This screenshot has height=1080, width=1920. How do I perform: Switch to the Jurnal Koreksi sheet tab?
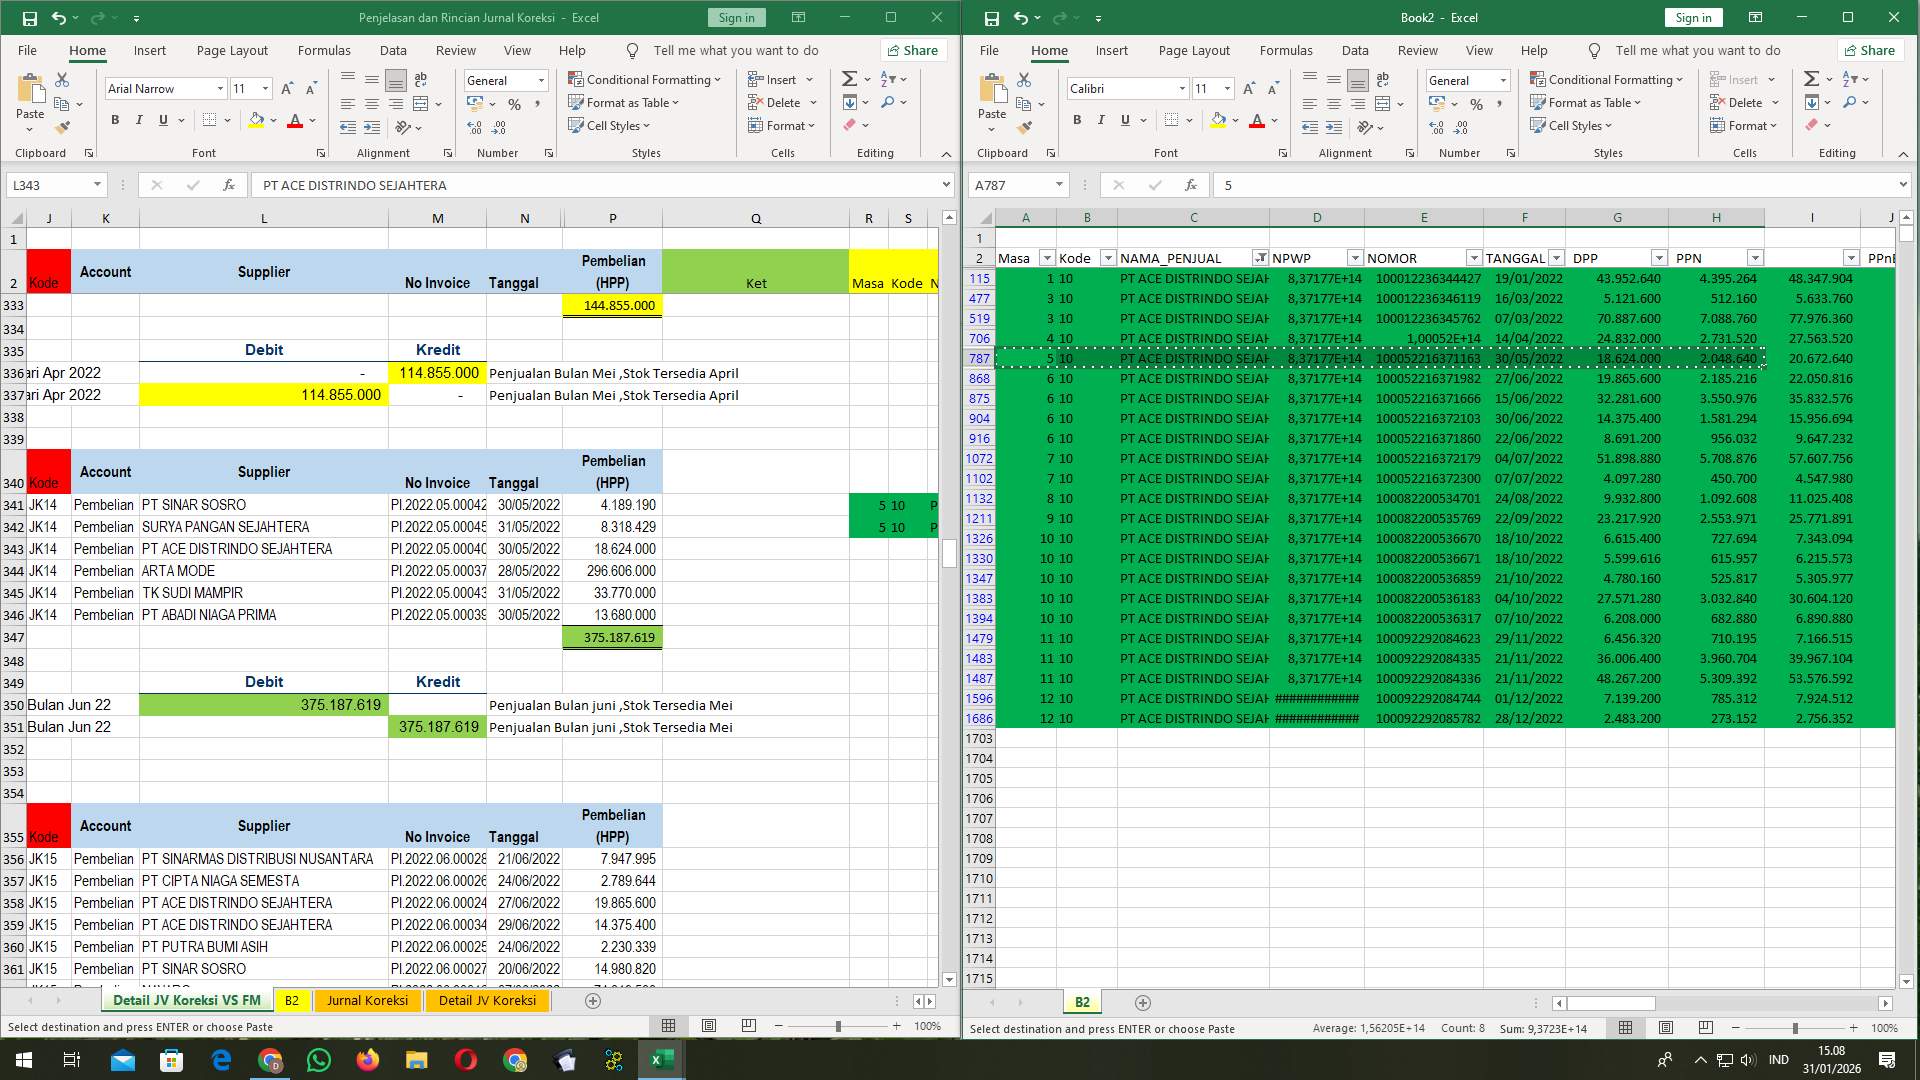click(x=368, y=1000)
